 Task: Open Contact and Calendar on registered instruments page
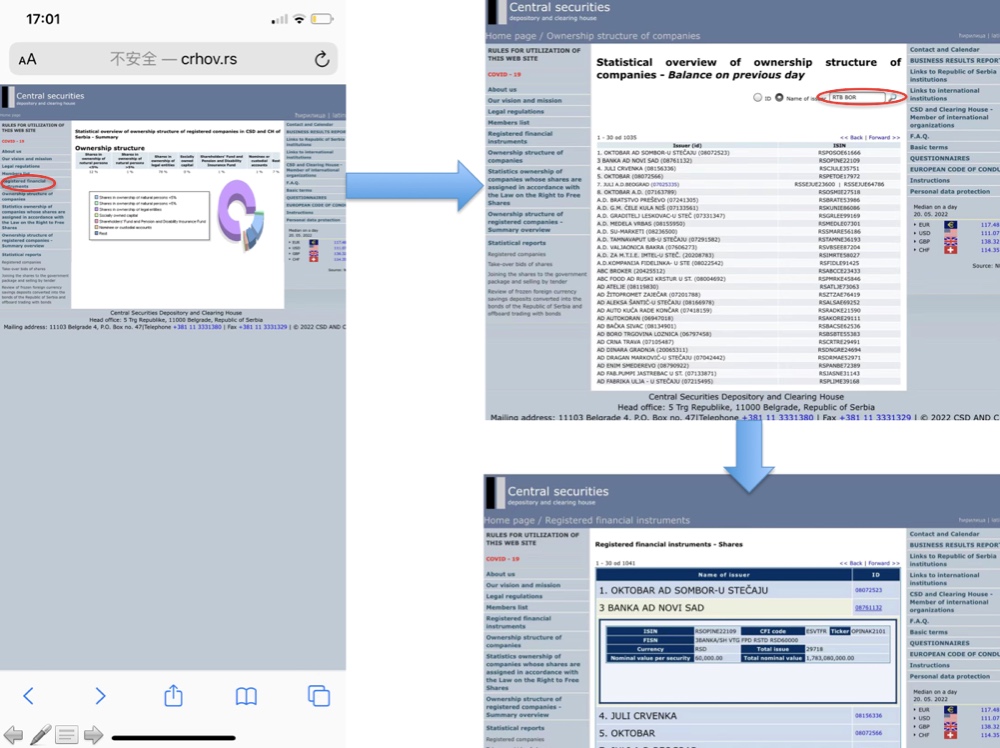tap(945, 534)
